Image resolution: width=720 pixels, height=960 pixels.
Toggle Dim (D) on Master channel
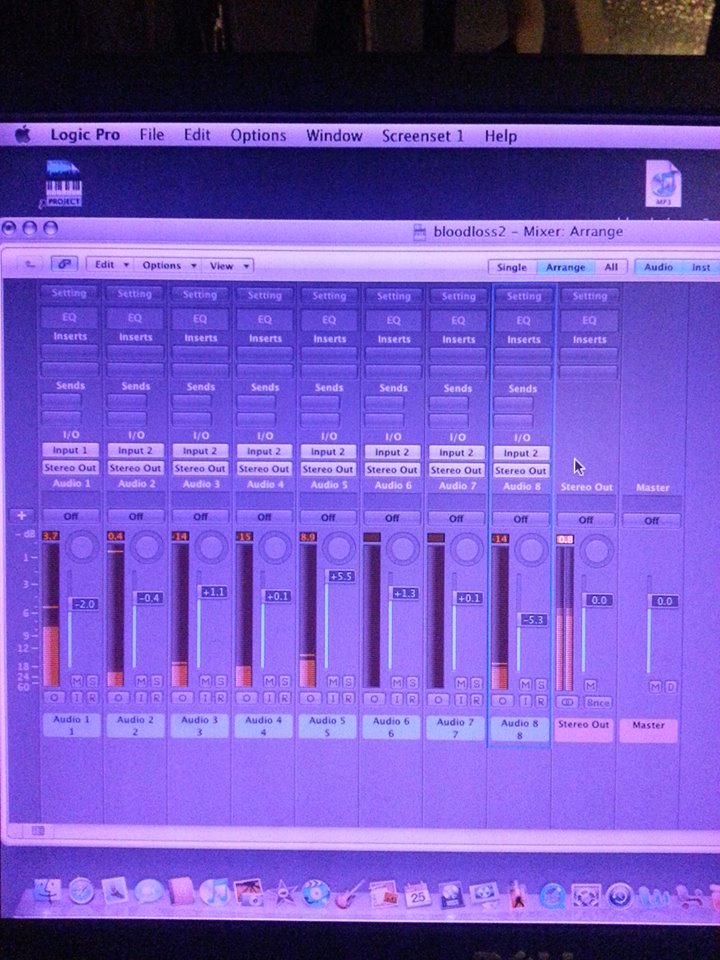point(671,686)
